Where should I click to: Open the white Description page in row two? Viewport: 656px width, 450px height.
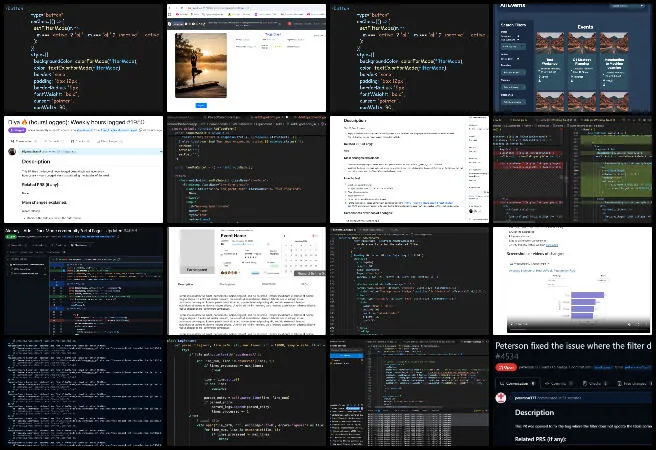tap(409, 167)
